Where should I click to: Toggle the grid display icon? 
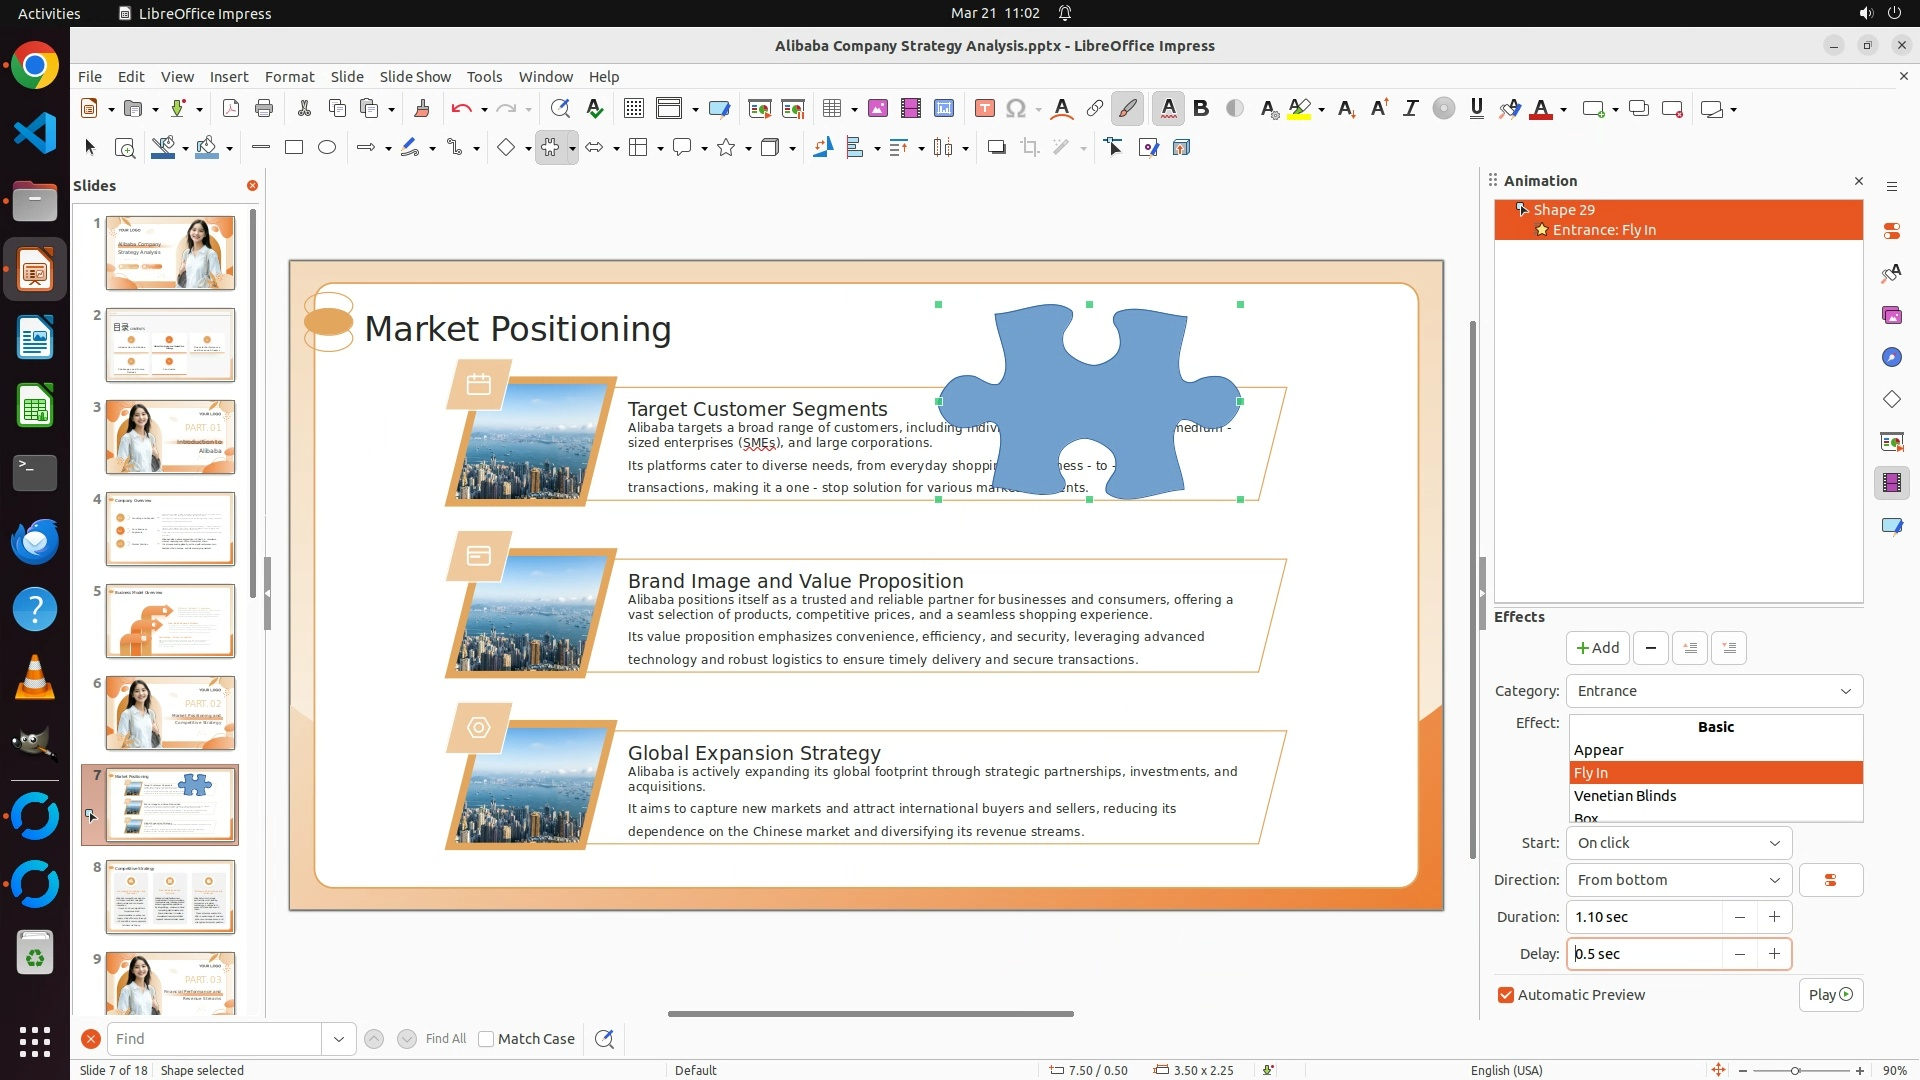633,109
